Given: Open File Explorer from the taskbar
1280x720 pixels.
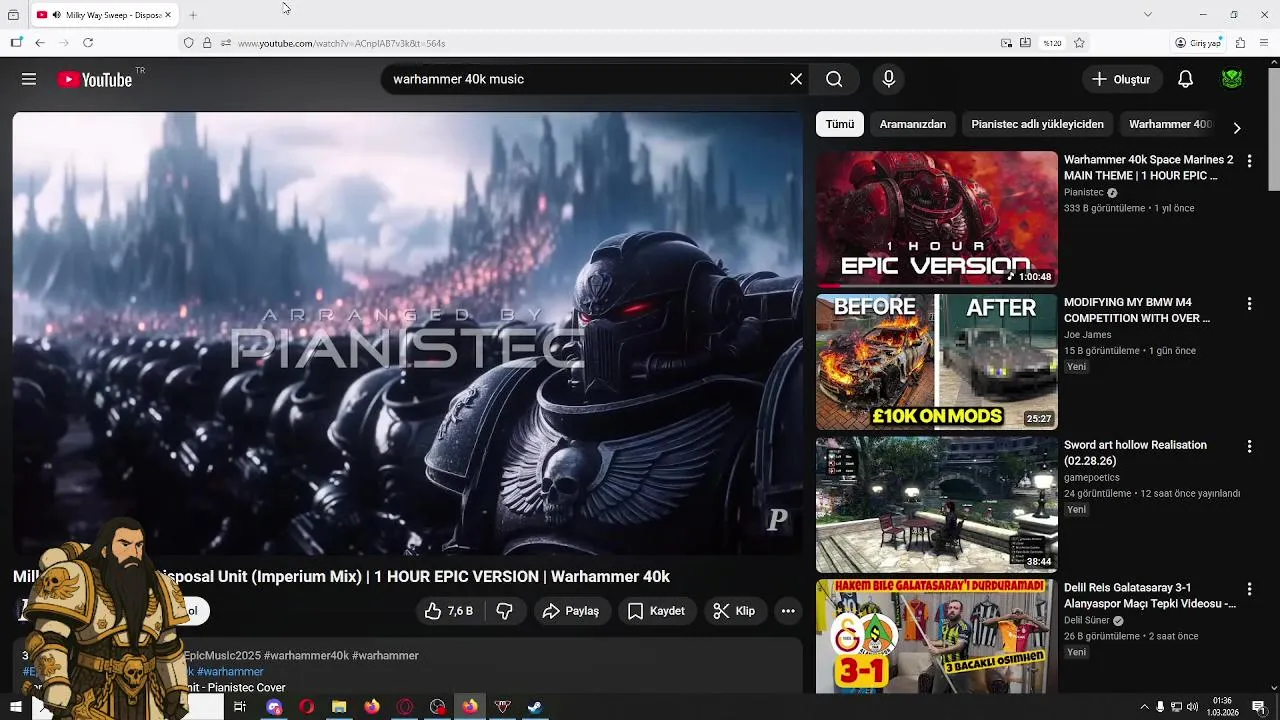Looking at the screenshot, I should pos(339,707).
